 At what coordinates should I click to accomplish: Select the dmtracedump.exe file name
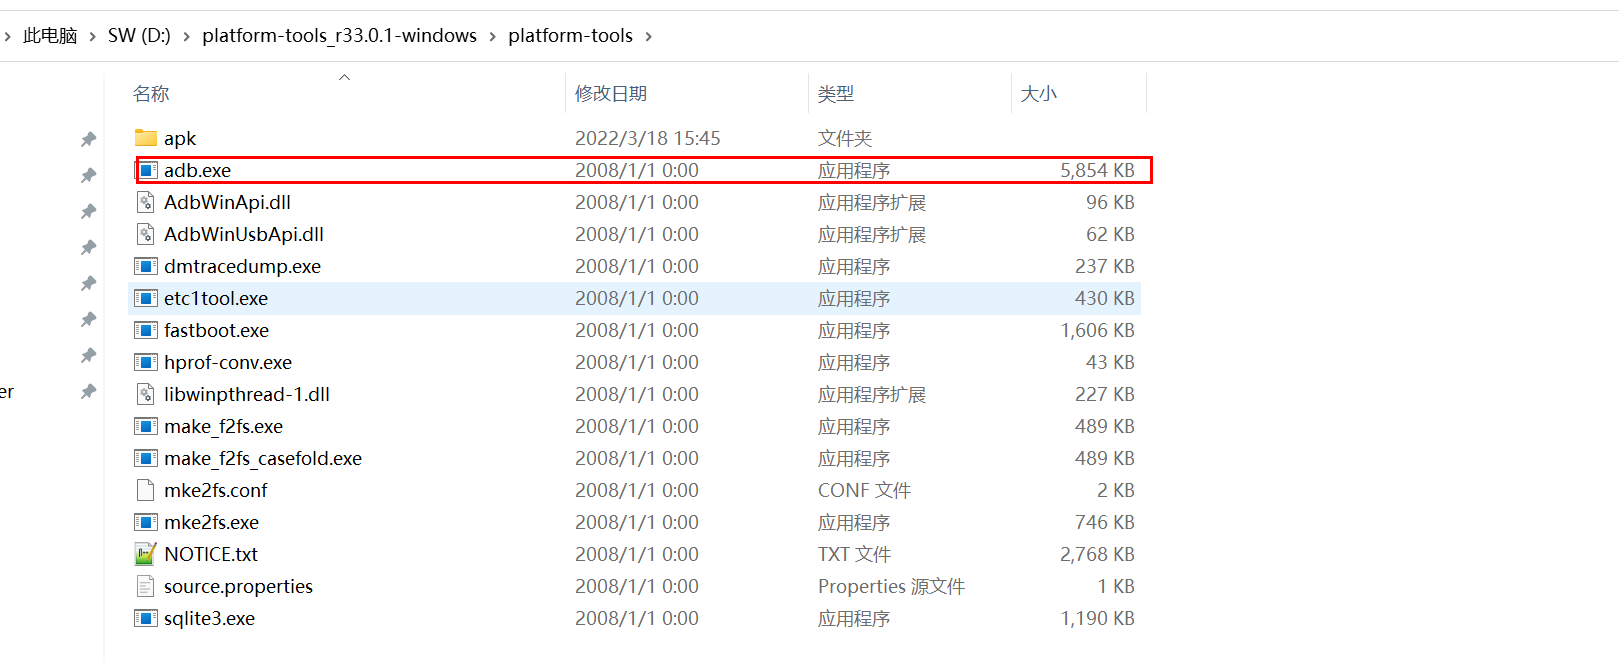click(x=242, y=266)
